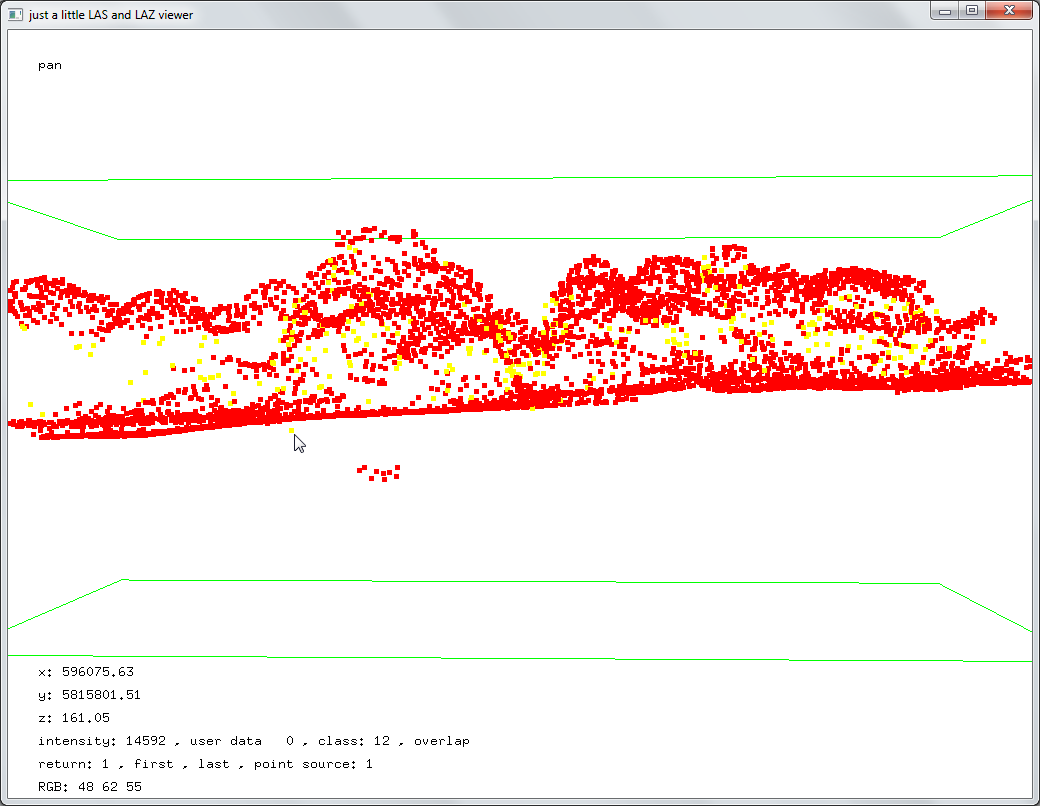Click the window title text 'just a little LAS and LAZ viewer'
Image resolution: width=1040 pixels, height=806 pixels.
click(111, 15)
